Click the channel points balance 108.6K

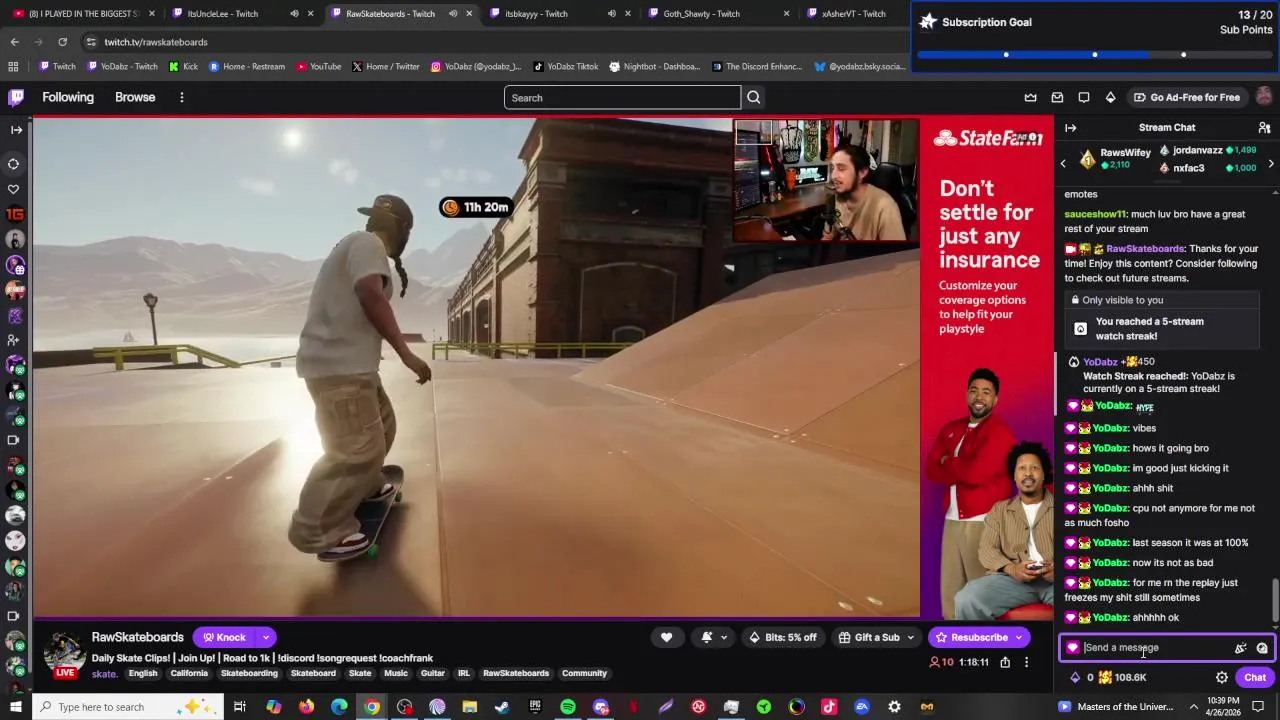tap(1122, 677)
